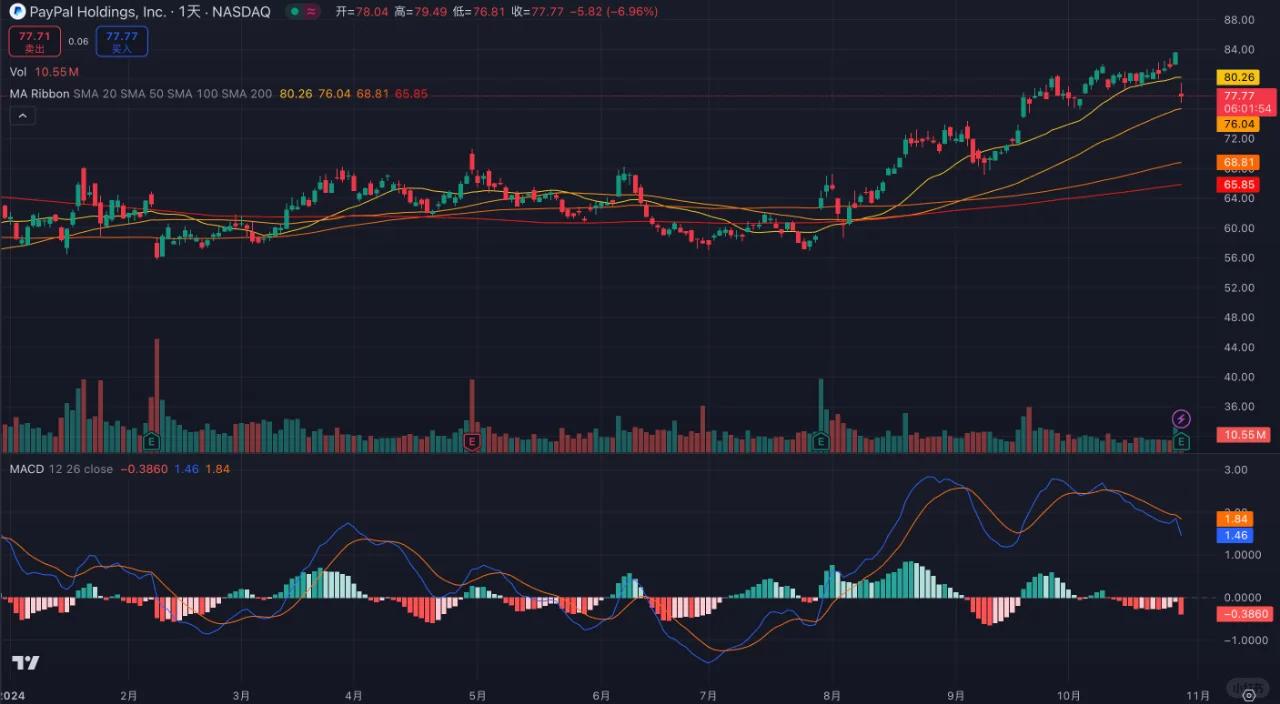Click the 80.26 value in MA Ribbon legend
The width and height of the screenshot is (1280, 704).
tap(295, 94)
